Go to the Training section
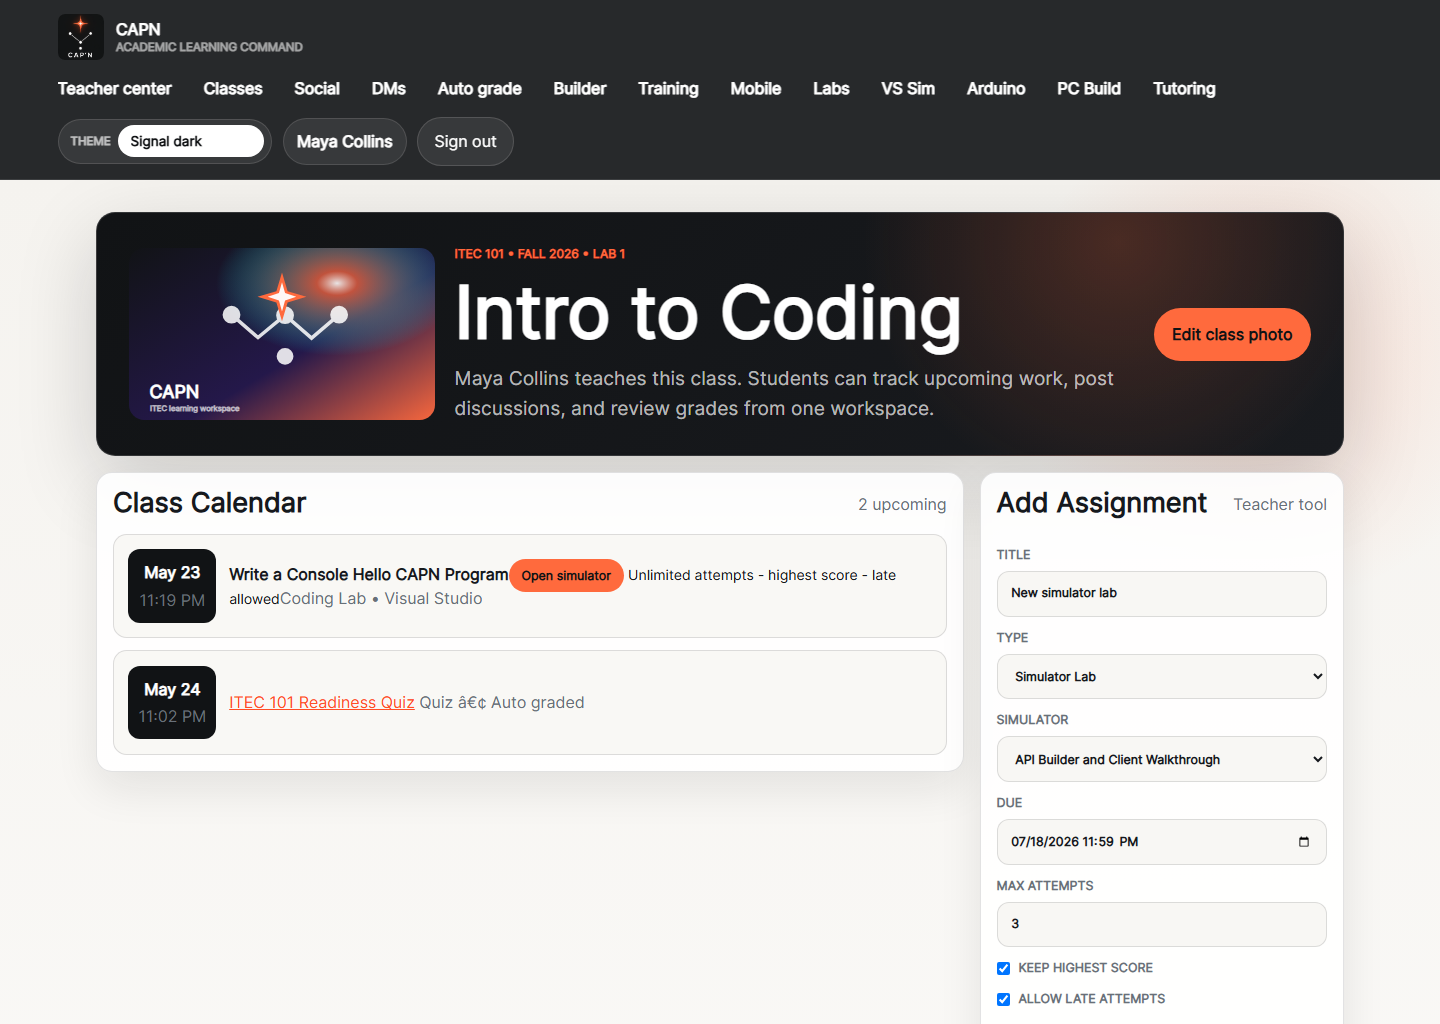Screen dimensions: 1440x1024 point(669,89)
